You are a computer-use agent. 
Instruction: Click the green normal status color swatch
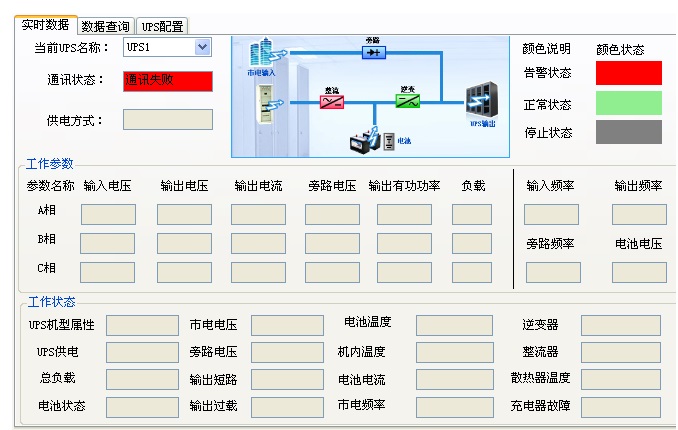tap(628, 103)
